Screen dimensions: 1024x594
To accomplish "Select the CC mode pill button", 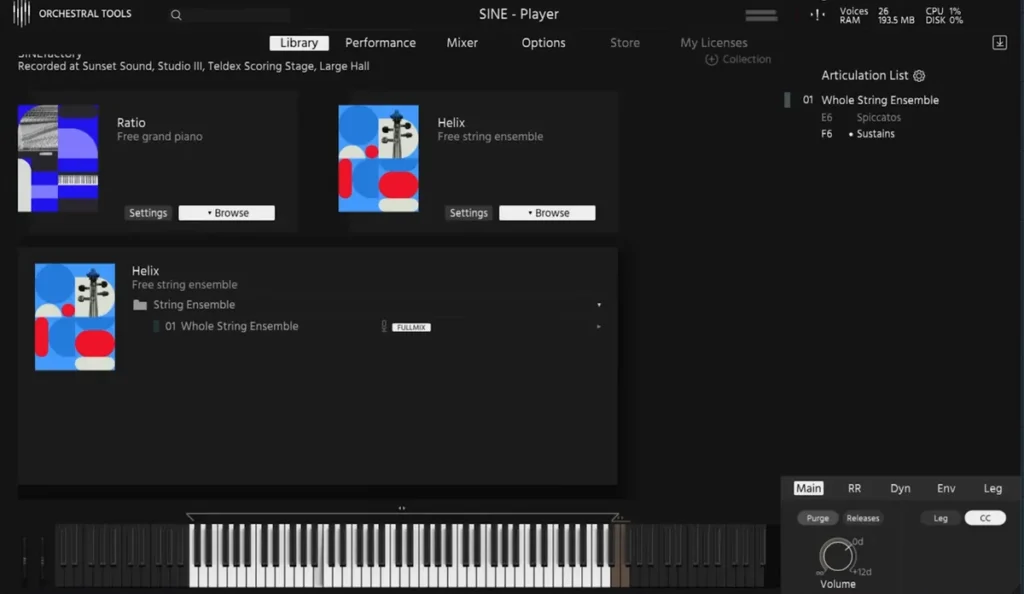I will pos(985,518).
